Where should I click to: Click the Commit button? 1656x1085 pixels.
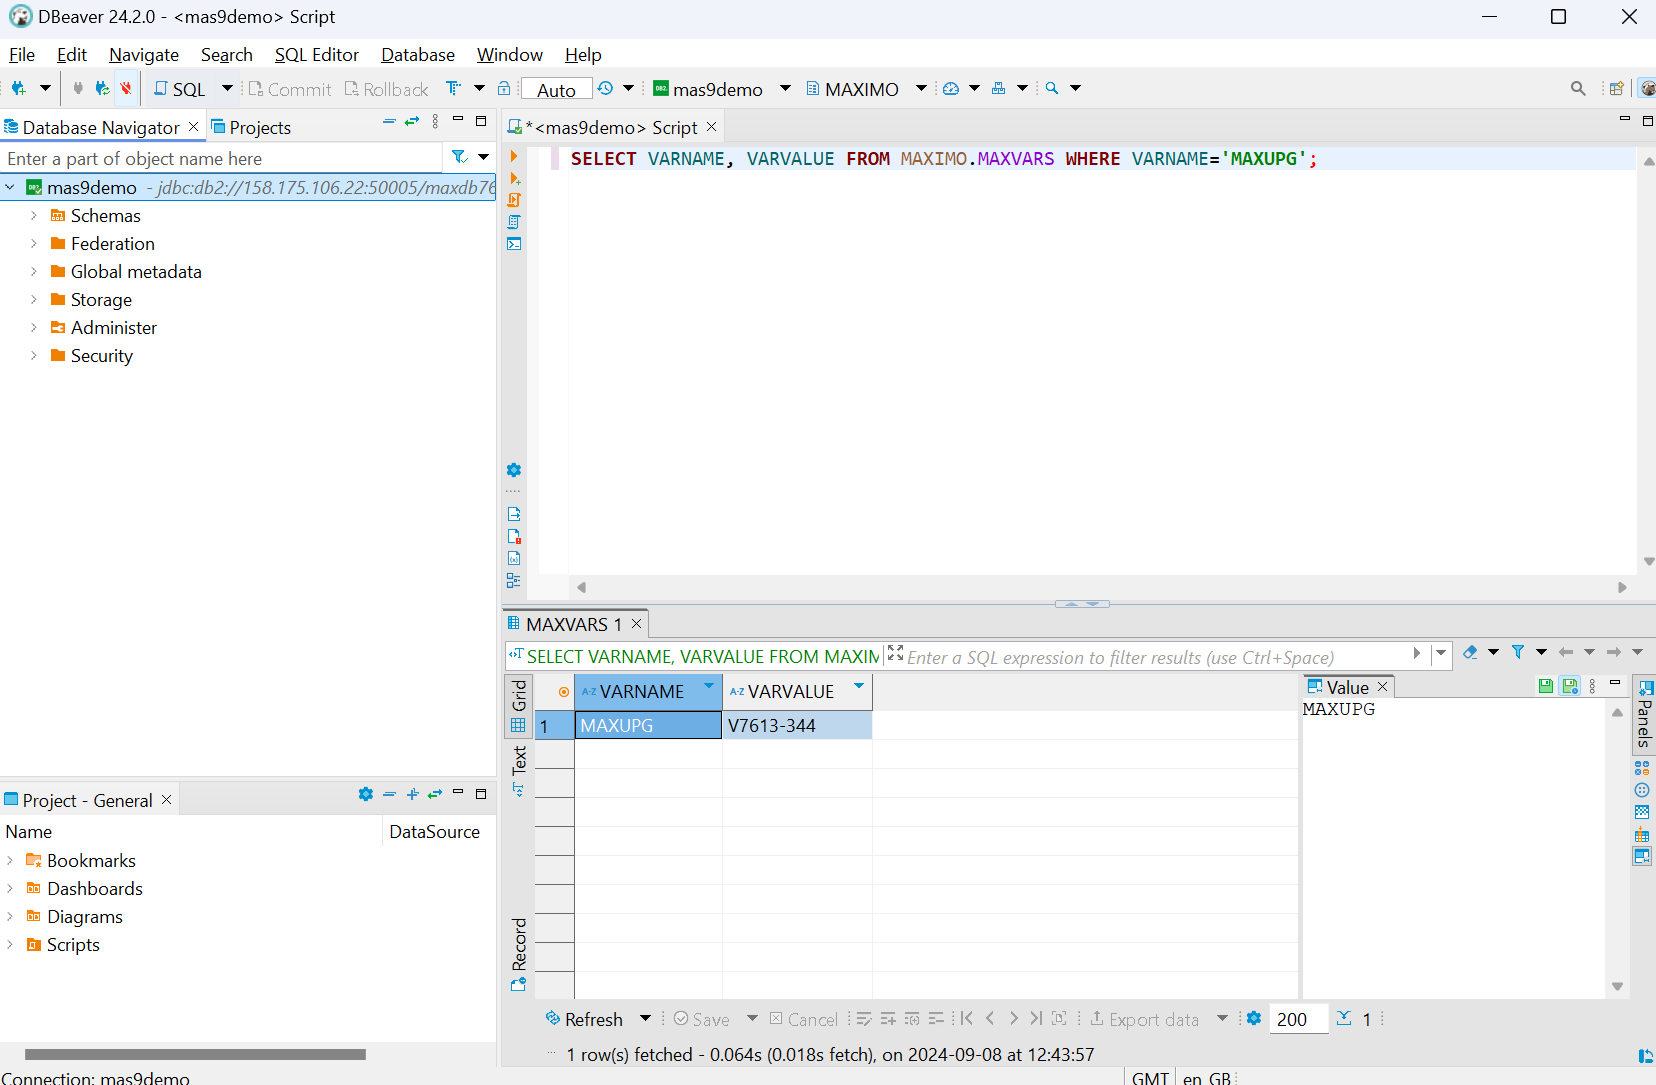pos(289,89)
